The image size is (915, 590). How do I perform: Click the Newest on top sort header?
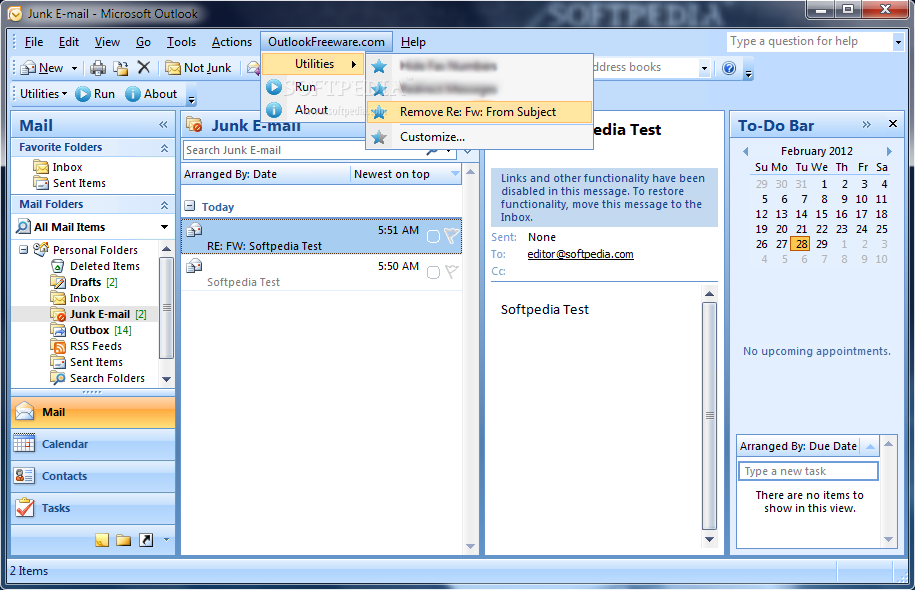pos(406,174)
